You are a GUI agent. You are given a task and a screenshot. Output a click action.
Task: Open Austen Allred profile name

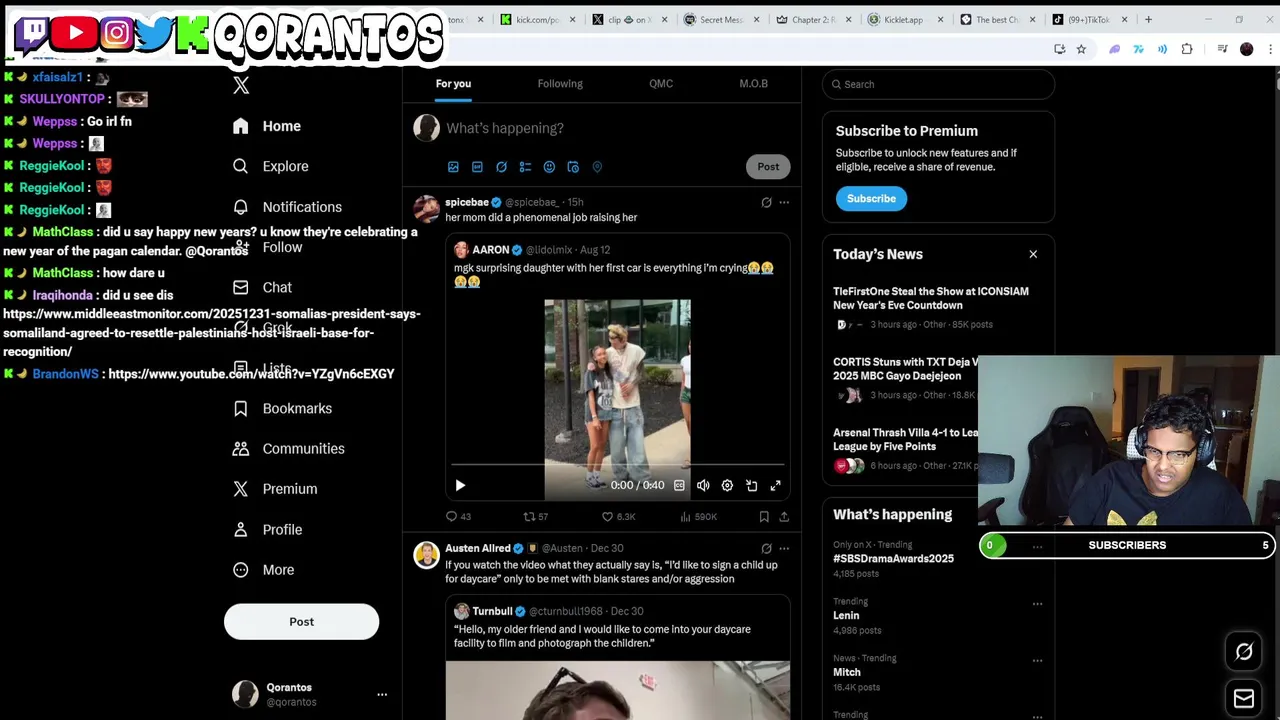point(477,548)
